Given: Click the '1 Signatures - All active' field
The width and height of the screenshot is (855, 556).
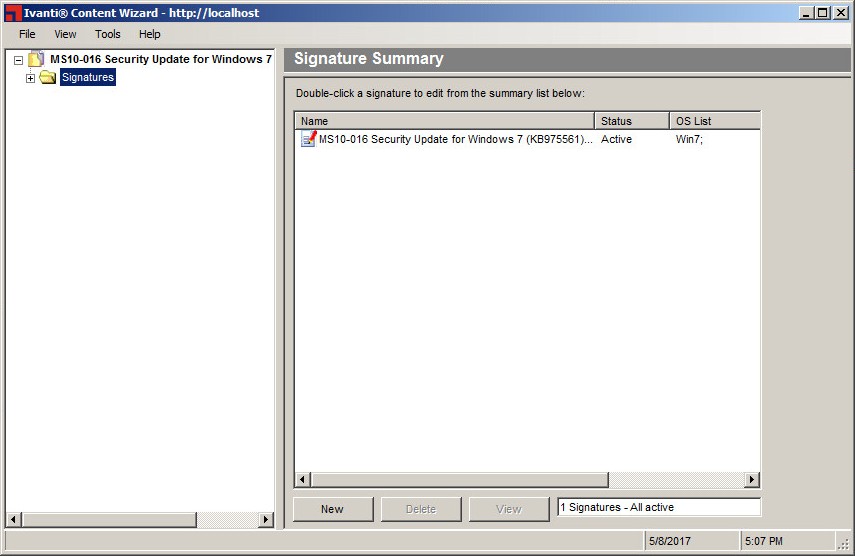Looking at the screenshot, I should 659,507.
